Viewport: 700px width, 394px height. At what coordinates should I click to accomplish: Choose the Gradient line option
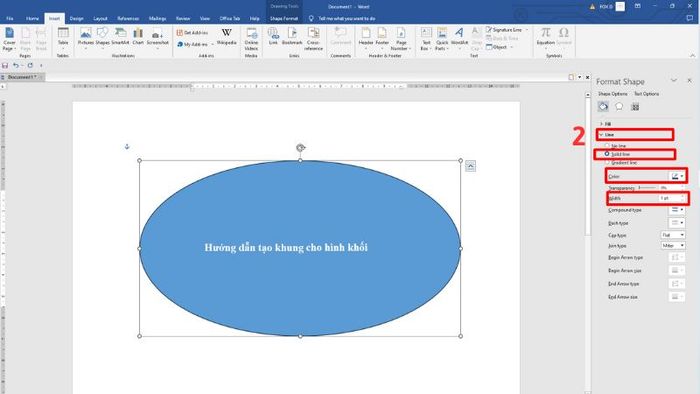(x=607, y=162)
